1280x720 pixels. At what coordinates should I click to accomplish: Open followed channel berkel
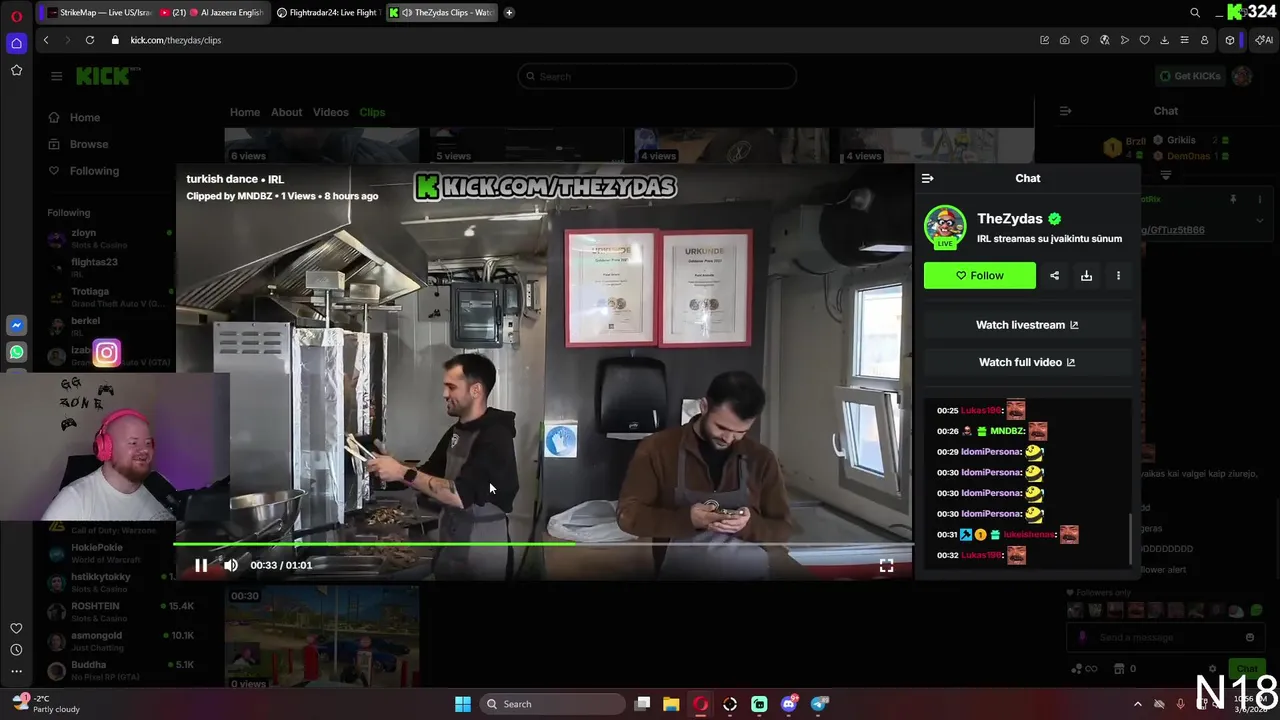(x=108, y=326)
